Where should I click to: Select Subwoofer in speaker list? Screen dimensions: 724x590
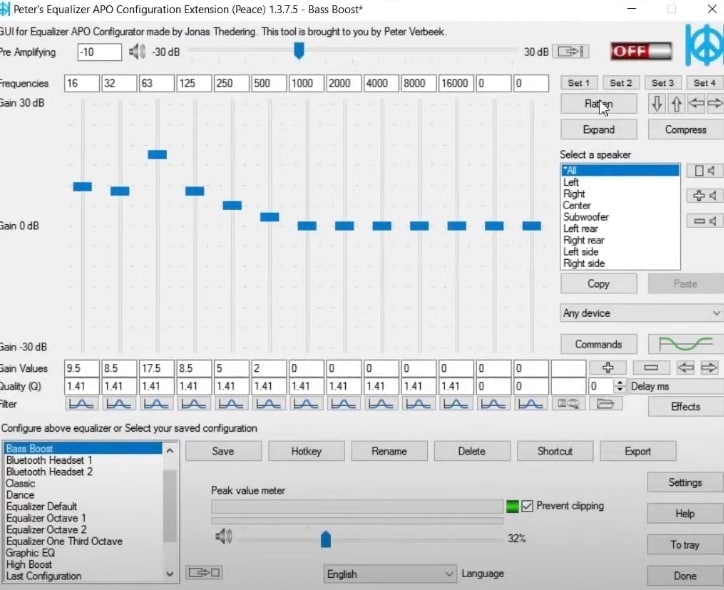585,217
